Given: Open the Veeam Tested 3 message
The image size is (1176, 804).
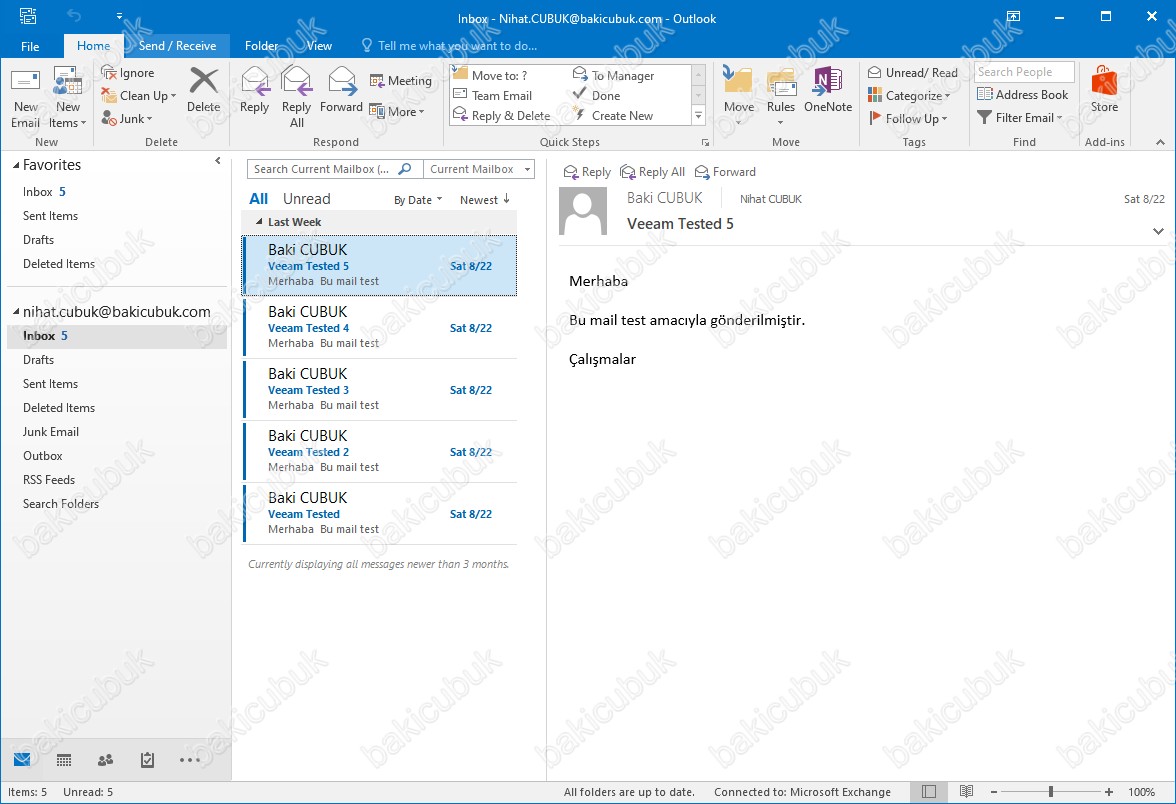Looking at the screenshot, I should (x=380, y=390).
